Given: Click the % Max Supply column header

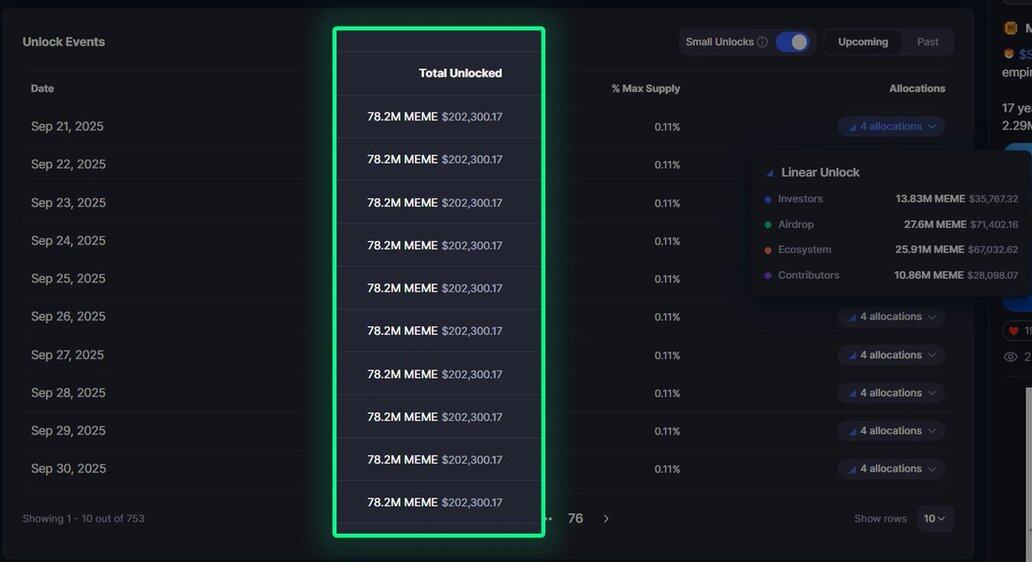Looking at the screenshot, I should pyautogui.click(x=646, y=88).
